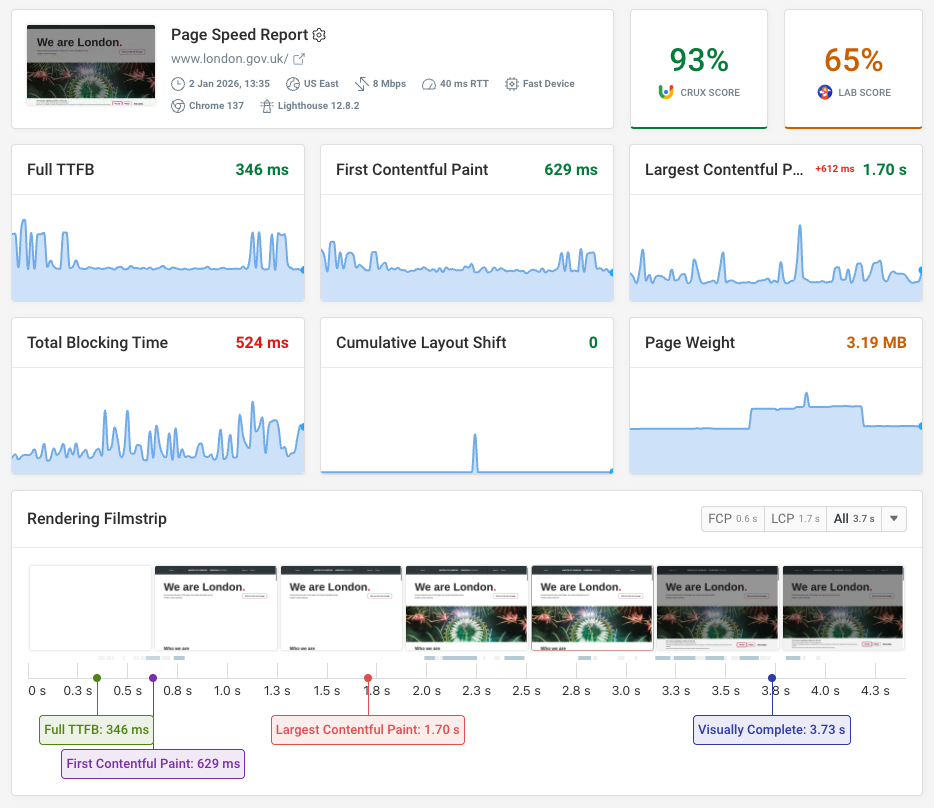Click the Full TTFB: 346 ms label
Viewport: 934px width, 808px height.
95,729
